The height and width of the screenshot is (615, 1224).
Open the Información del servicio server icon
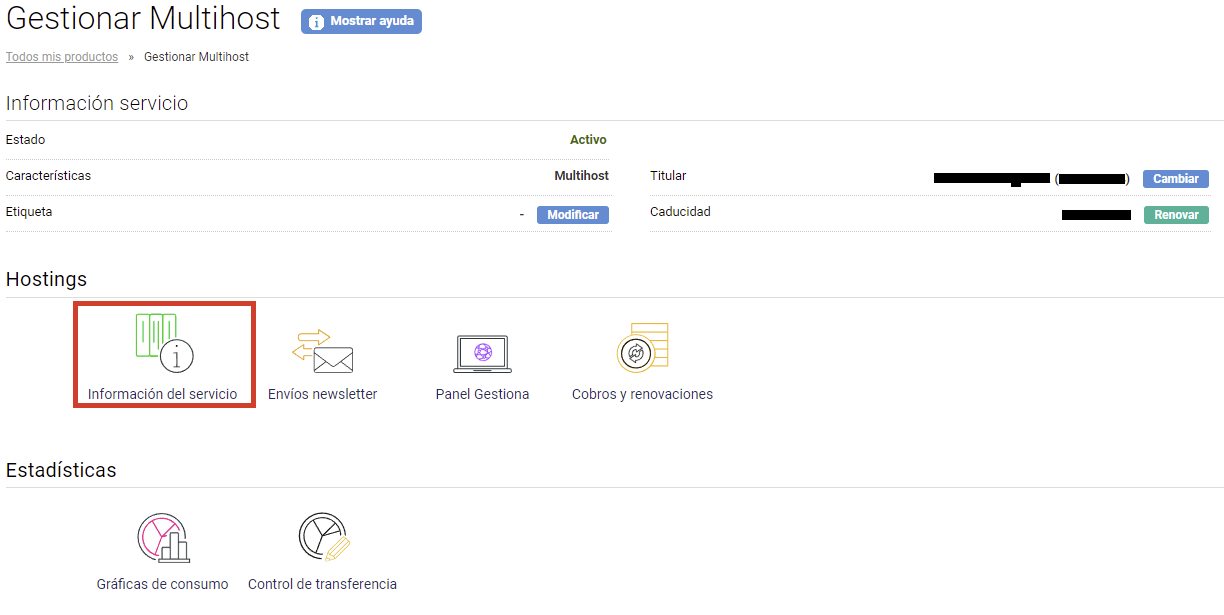tap(163, 343)
